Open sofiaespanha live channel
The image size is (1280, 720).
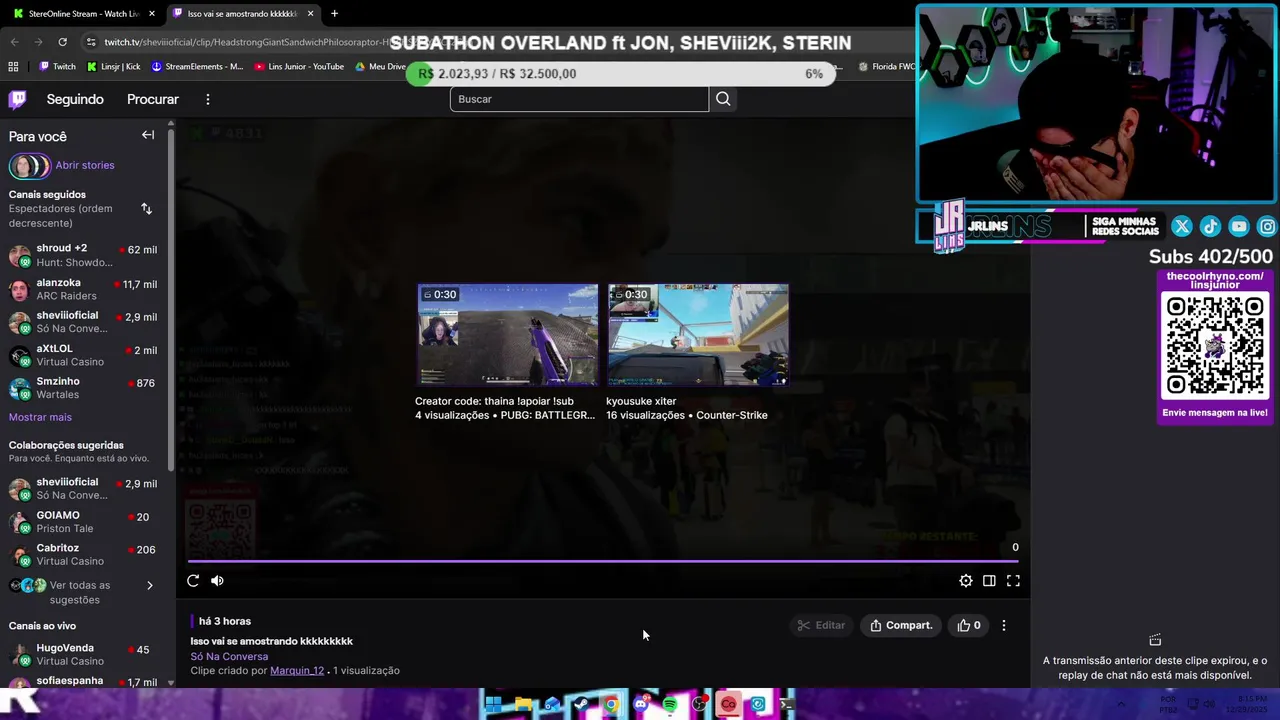(83, 682)
